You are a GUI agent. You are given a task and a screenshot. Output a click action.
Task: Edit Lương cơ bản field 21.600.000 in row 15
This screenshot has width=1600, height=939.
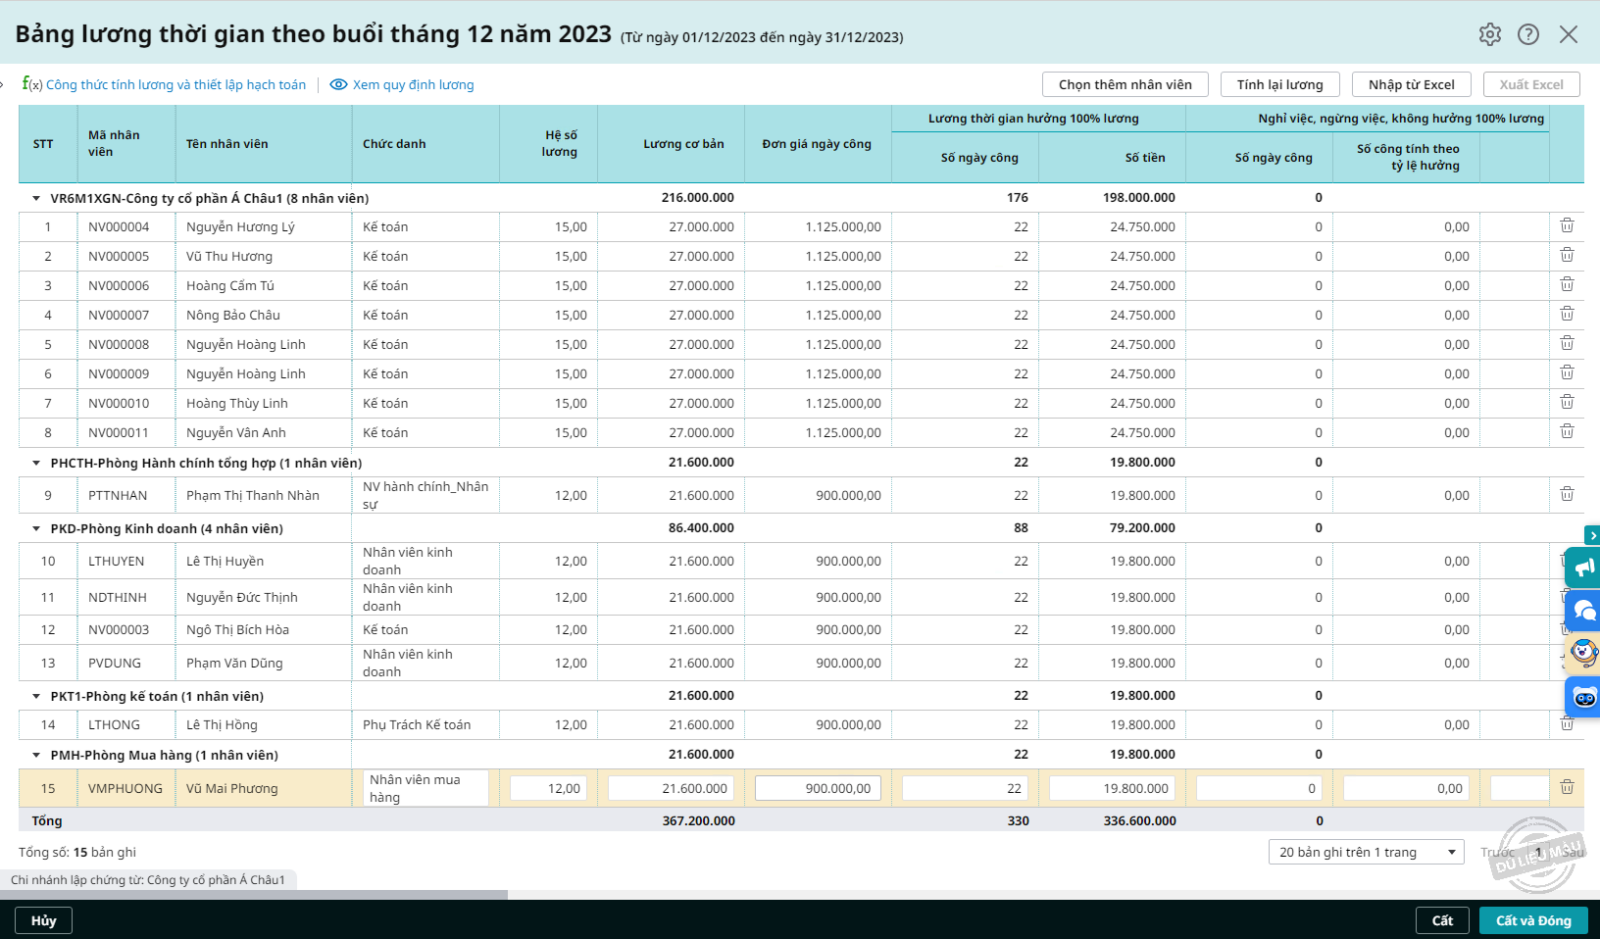click(671, 788)
